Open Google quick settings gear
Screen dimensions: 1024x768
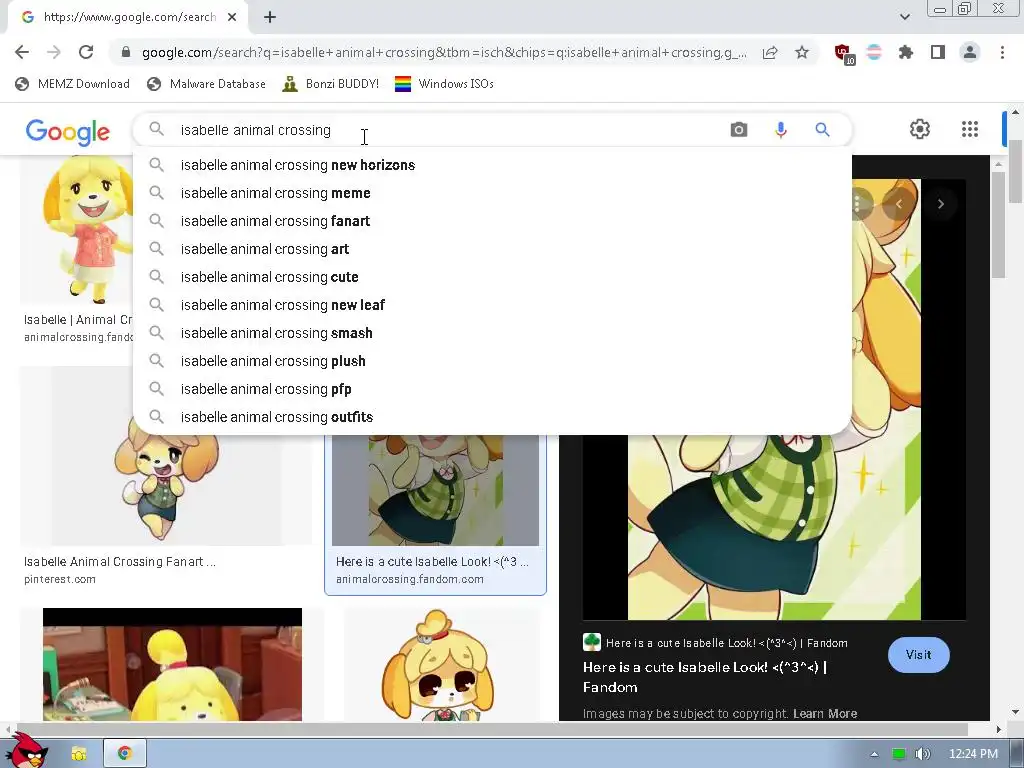(920, 129)
